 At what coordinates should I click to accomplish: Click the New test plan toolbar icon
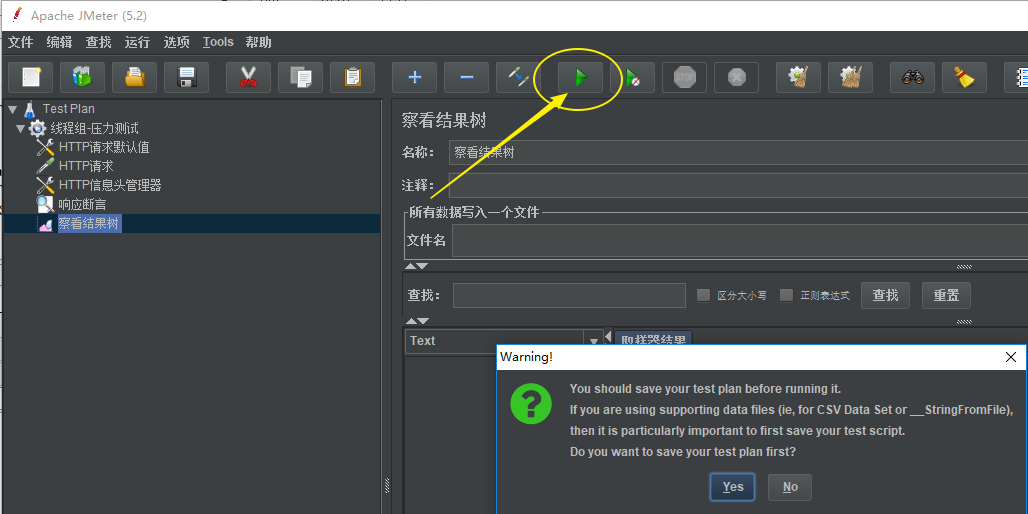30,77
